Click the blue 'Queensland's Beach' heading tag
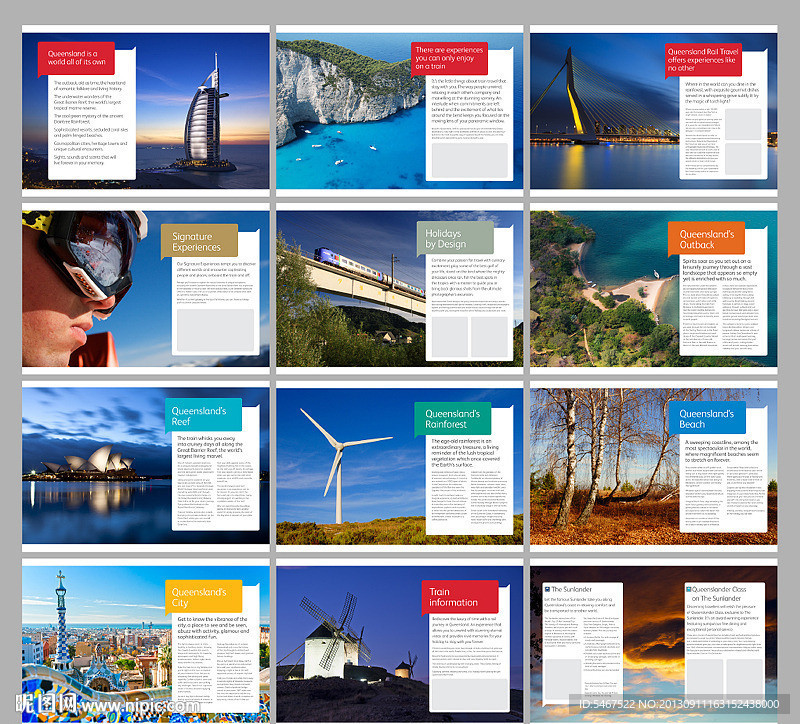This screenshot has width=800, height=724. click(x=707, y=418)
